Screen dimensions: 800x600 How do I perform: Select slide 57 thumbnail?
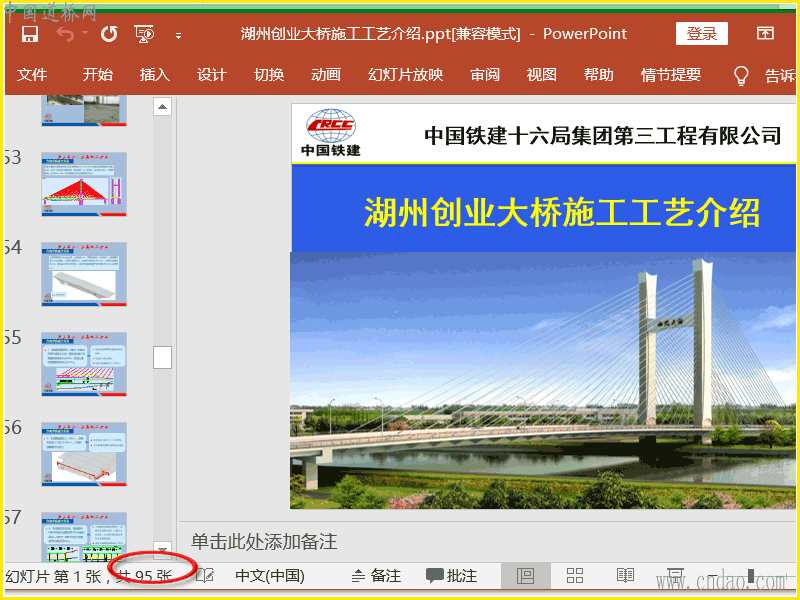click(84, 537)
